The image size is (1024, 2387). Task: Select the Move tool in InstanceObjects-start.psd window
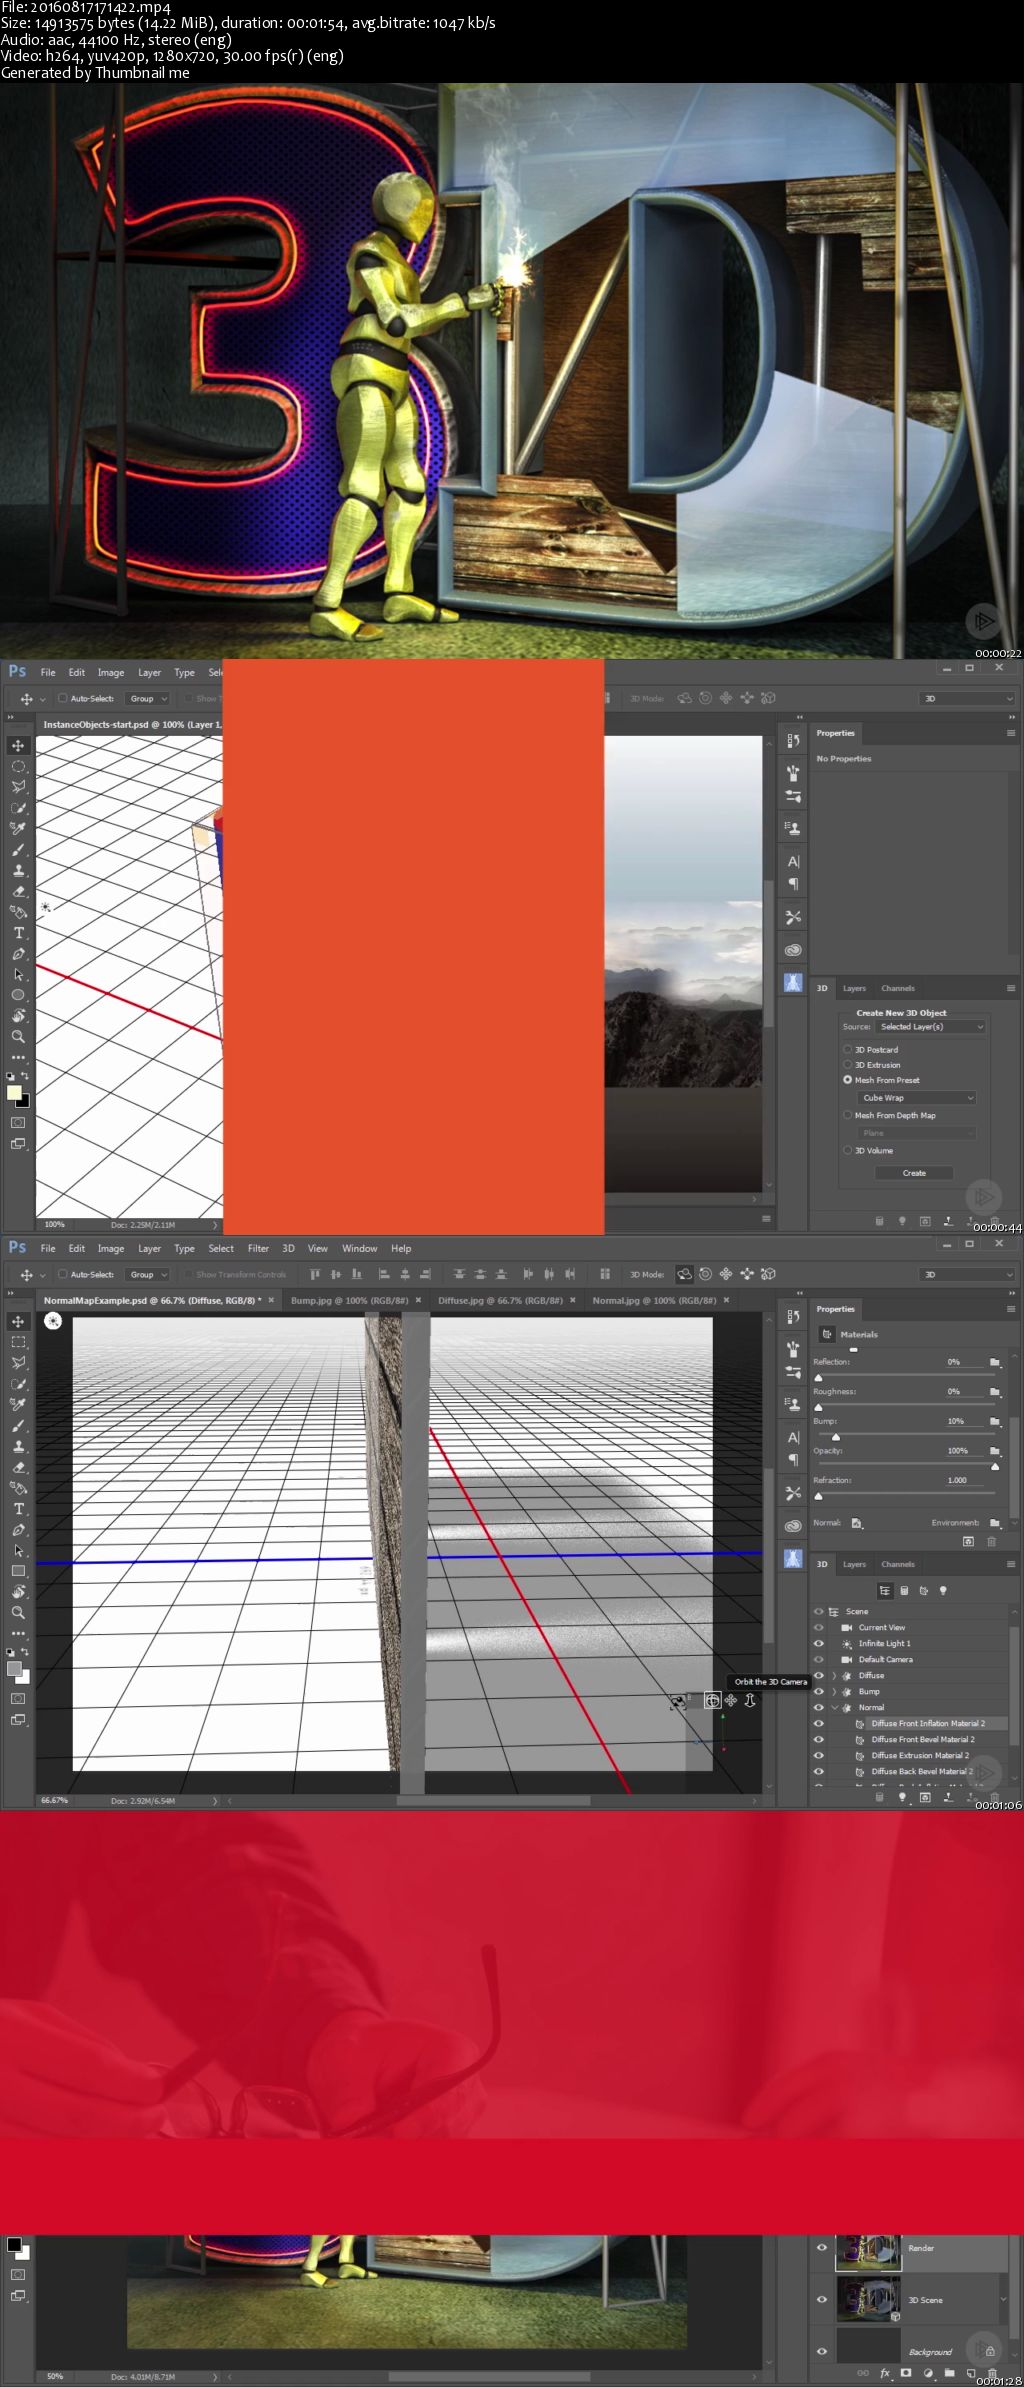[x=18, y=745]
